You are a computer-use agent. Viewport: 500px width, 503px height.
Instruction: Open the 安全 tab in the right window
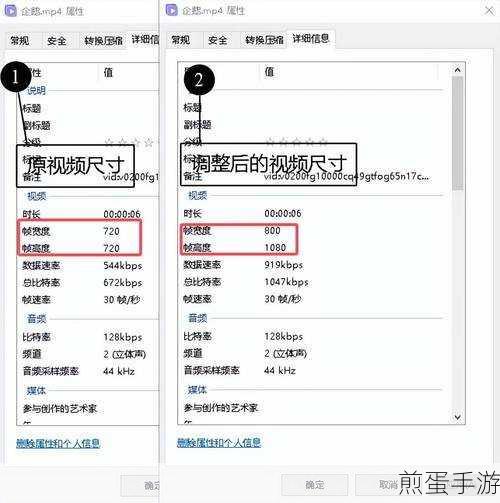point(217,40)
